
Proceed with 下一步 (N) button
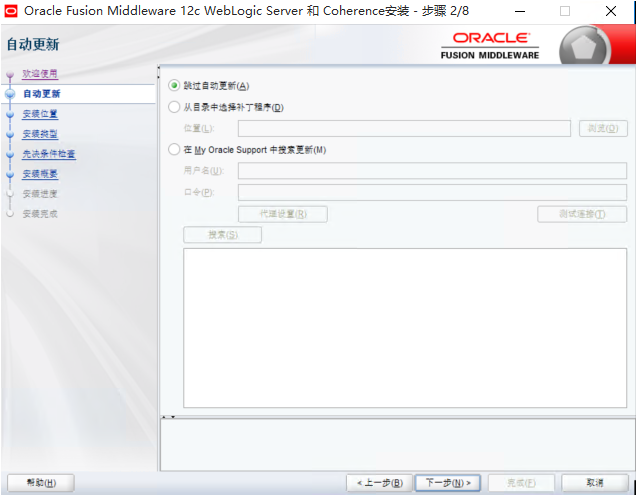tap(448, 483)
